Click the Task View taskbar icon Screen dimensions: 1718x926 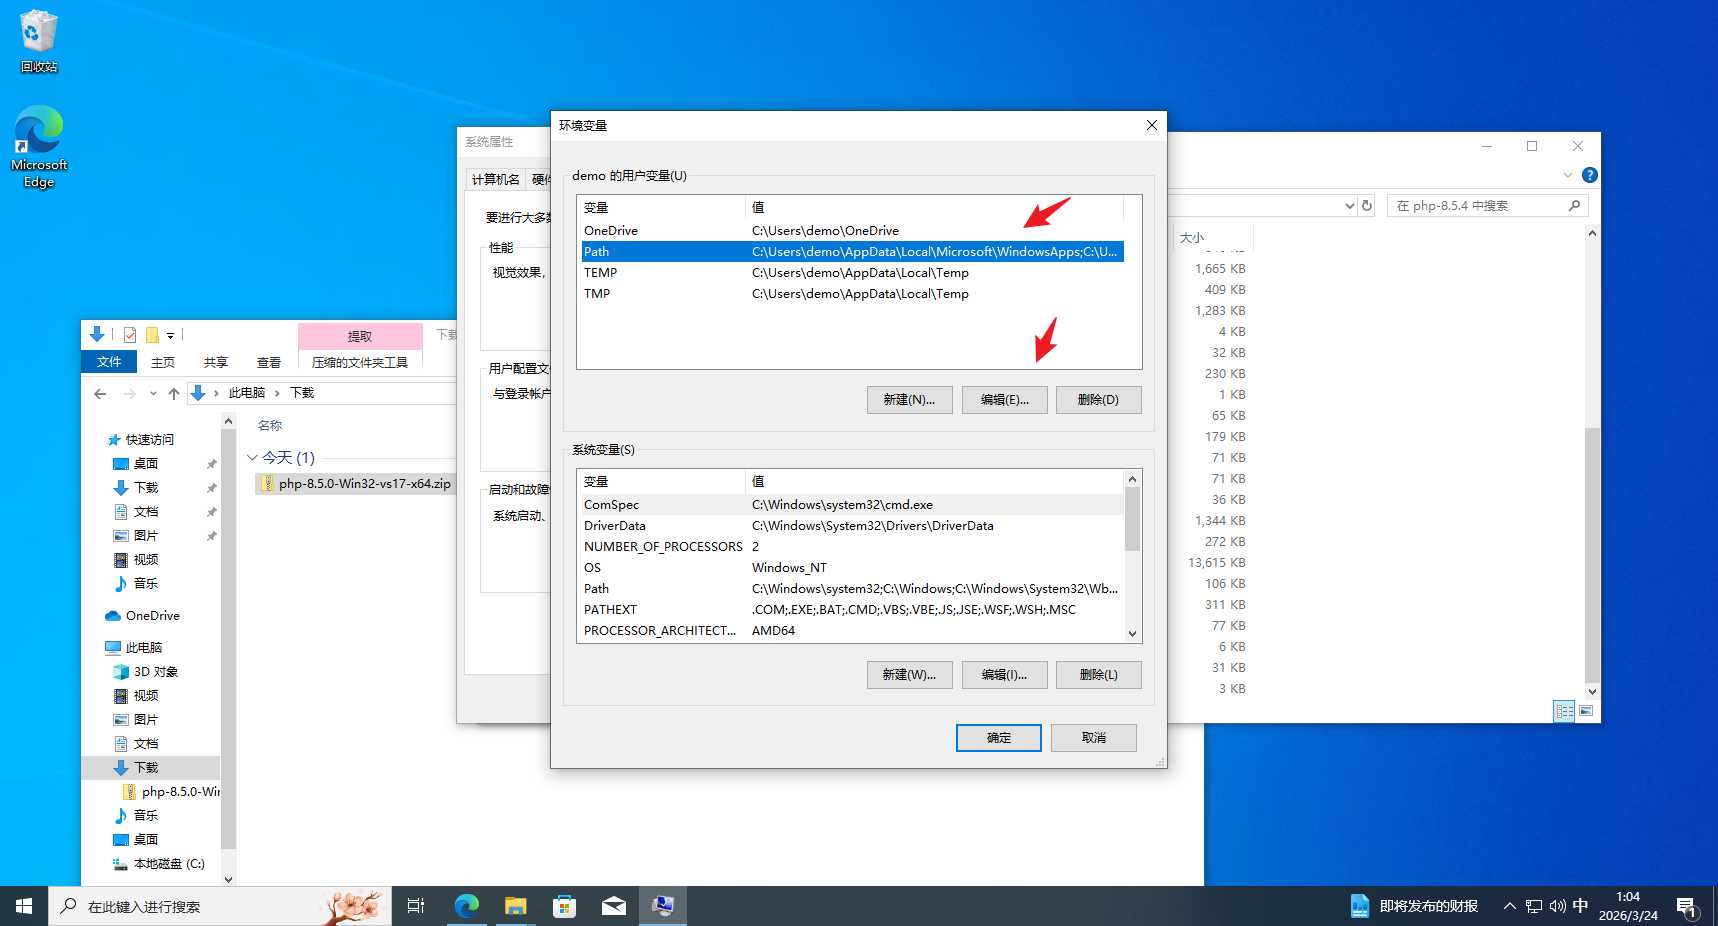pos(416,906)
